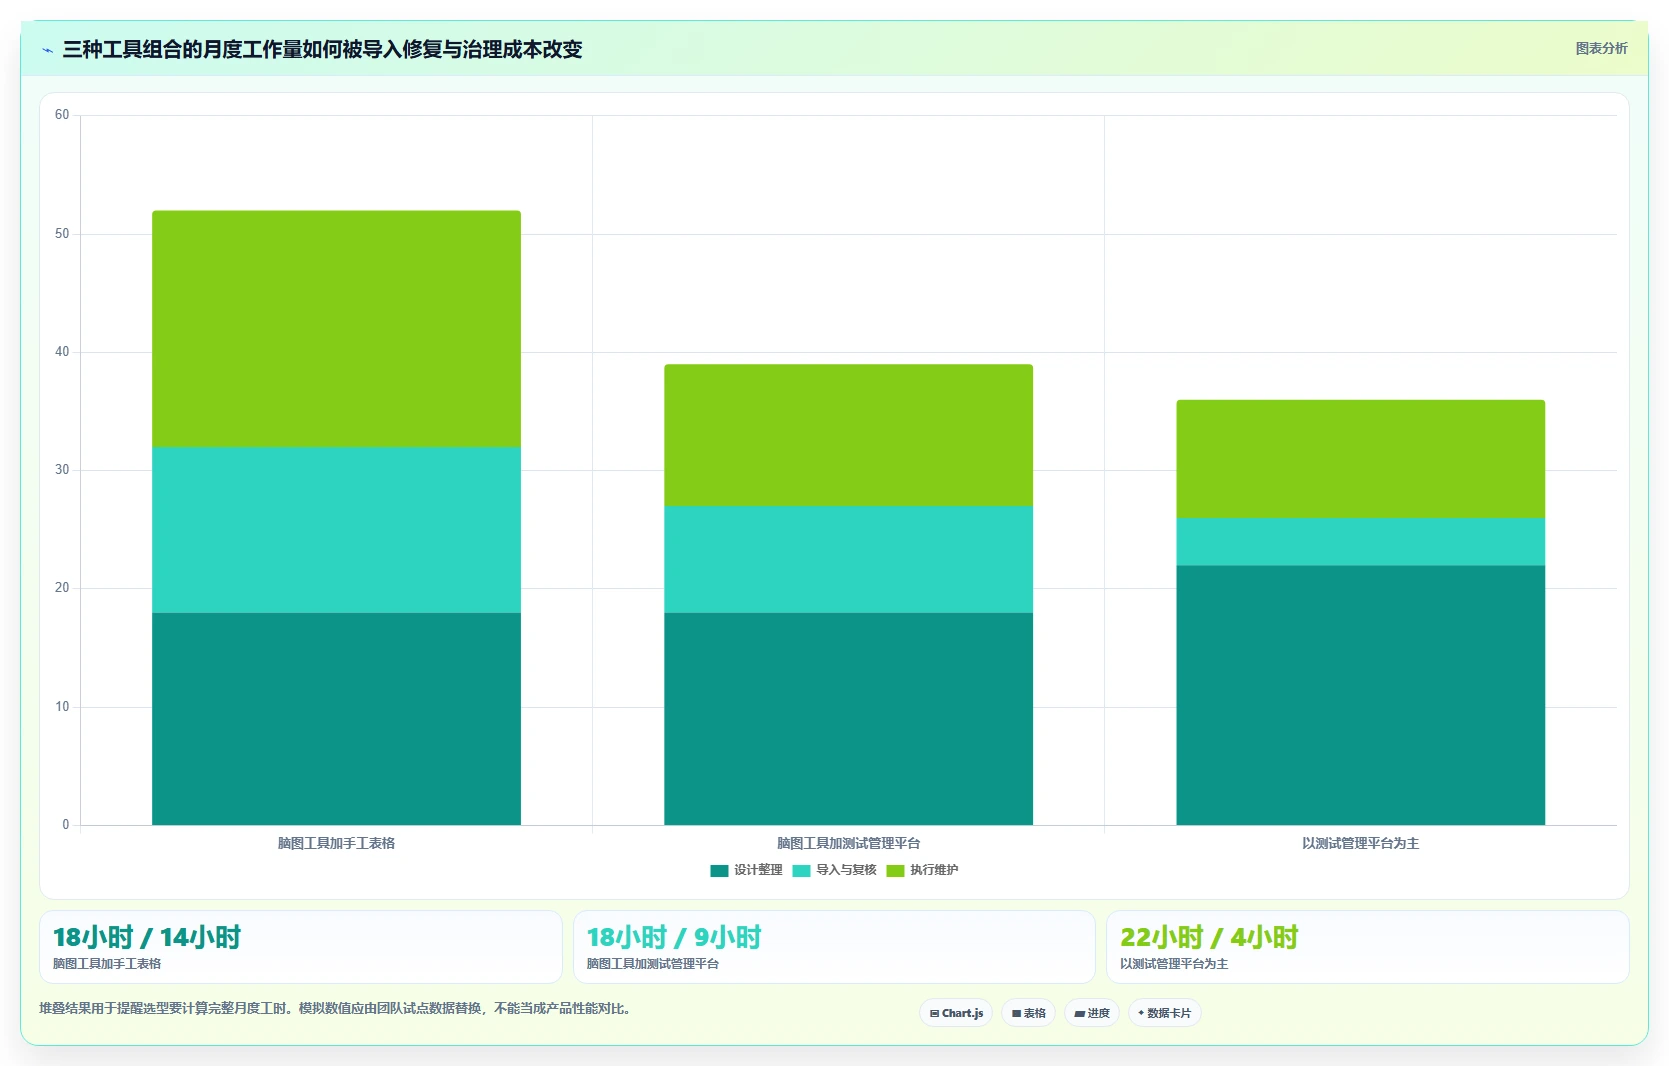The width and height of the screenshot is (1669, 1066).
Task: Click the Chart.js tag chip
Action: point(956,1013)
